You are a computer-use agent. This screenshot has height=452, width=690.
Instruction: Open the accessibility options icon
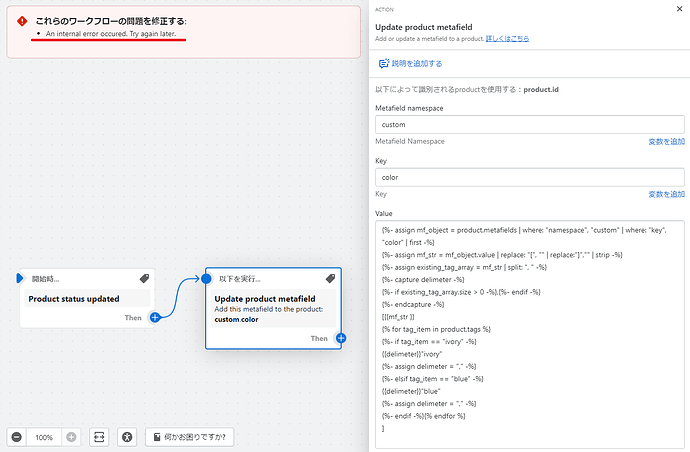click(127, 437)
